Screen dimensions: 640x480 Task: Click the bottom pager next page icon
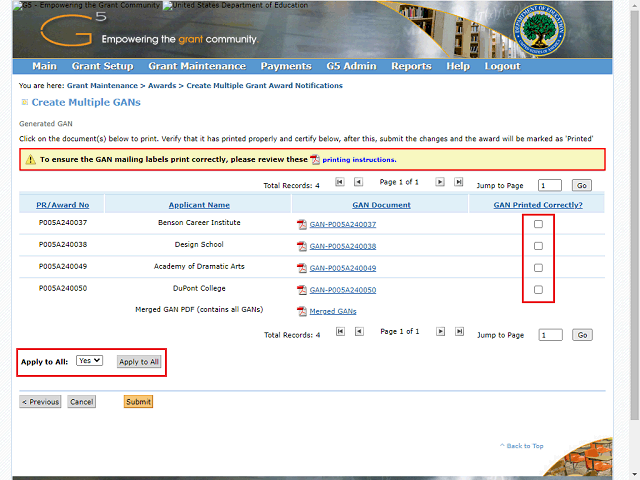(x=439, y=331)
